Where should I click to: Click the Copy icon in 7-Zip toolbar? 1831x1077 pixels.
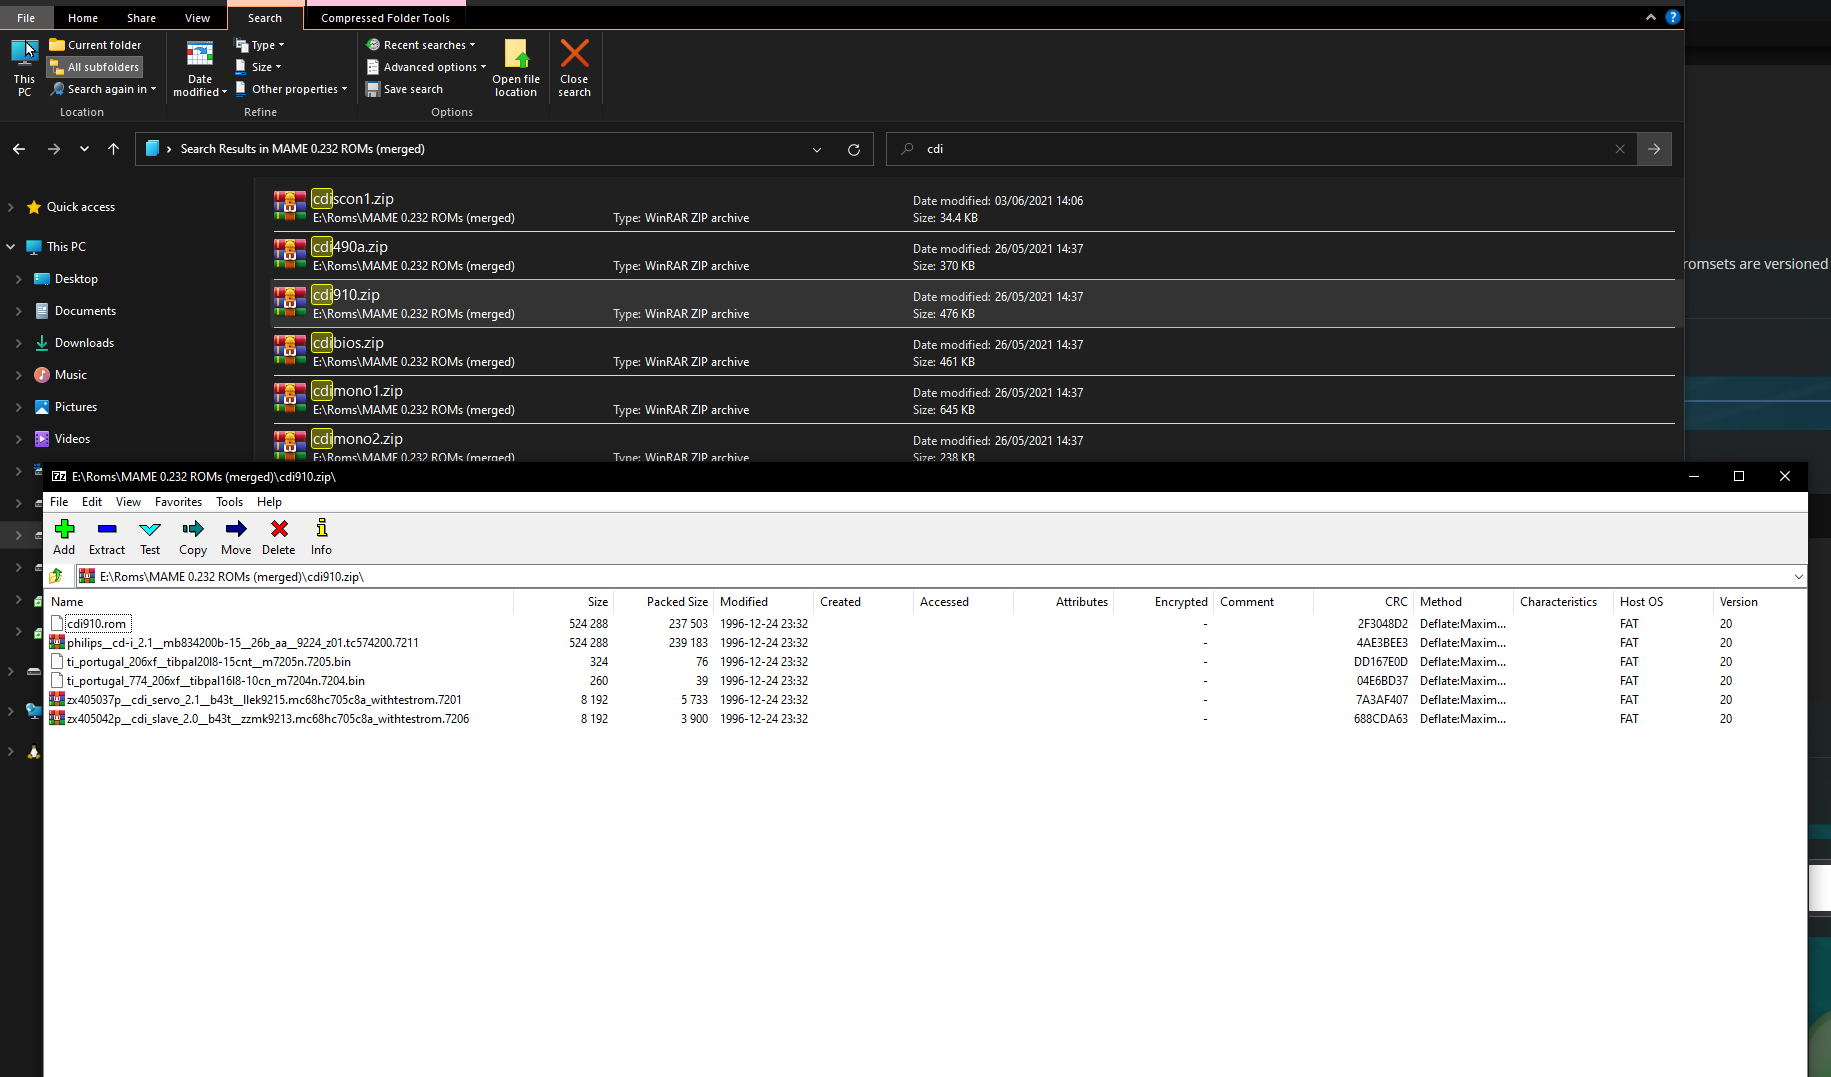point(193,537)
